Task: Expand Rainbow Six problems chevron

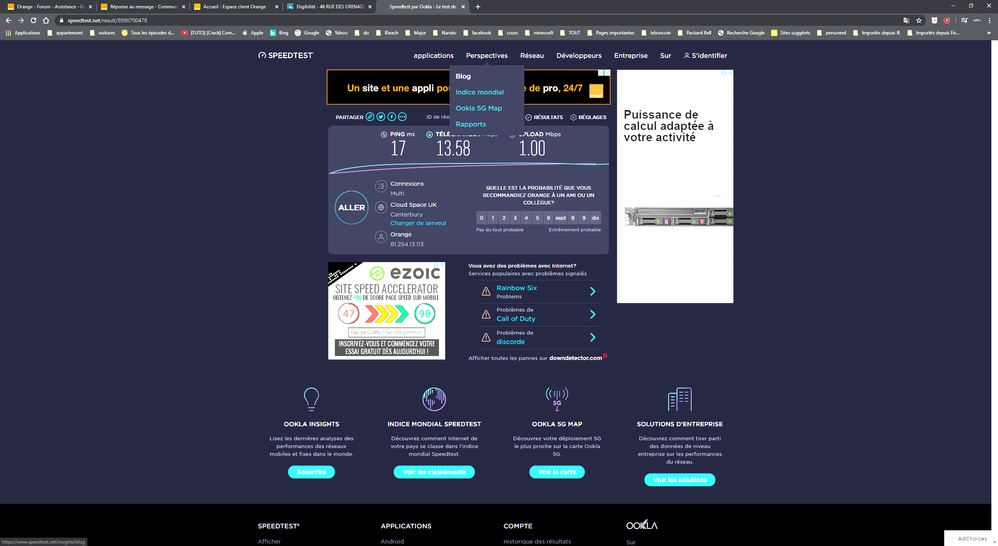Action: point(593,291)
